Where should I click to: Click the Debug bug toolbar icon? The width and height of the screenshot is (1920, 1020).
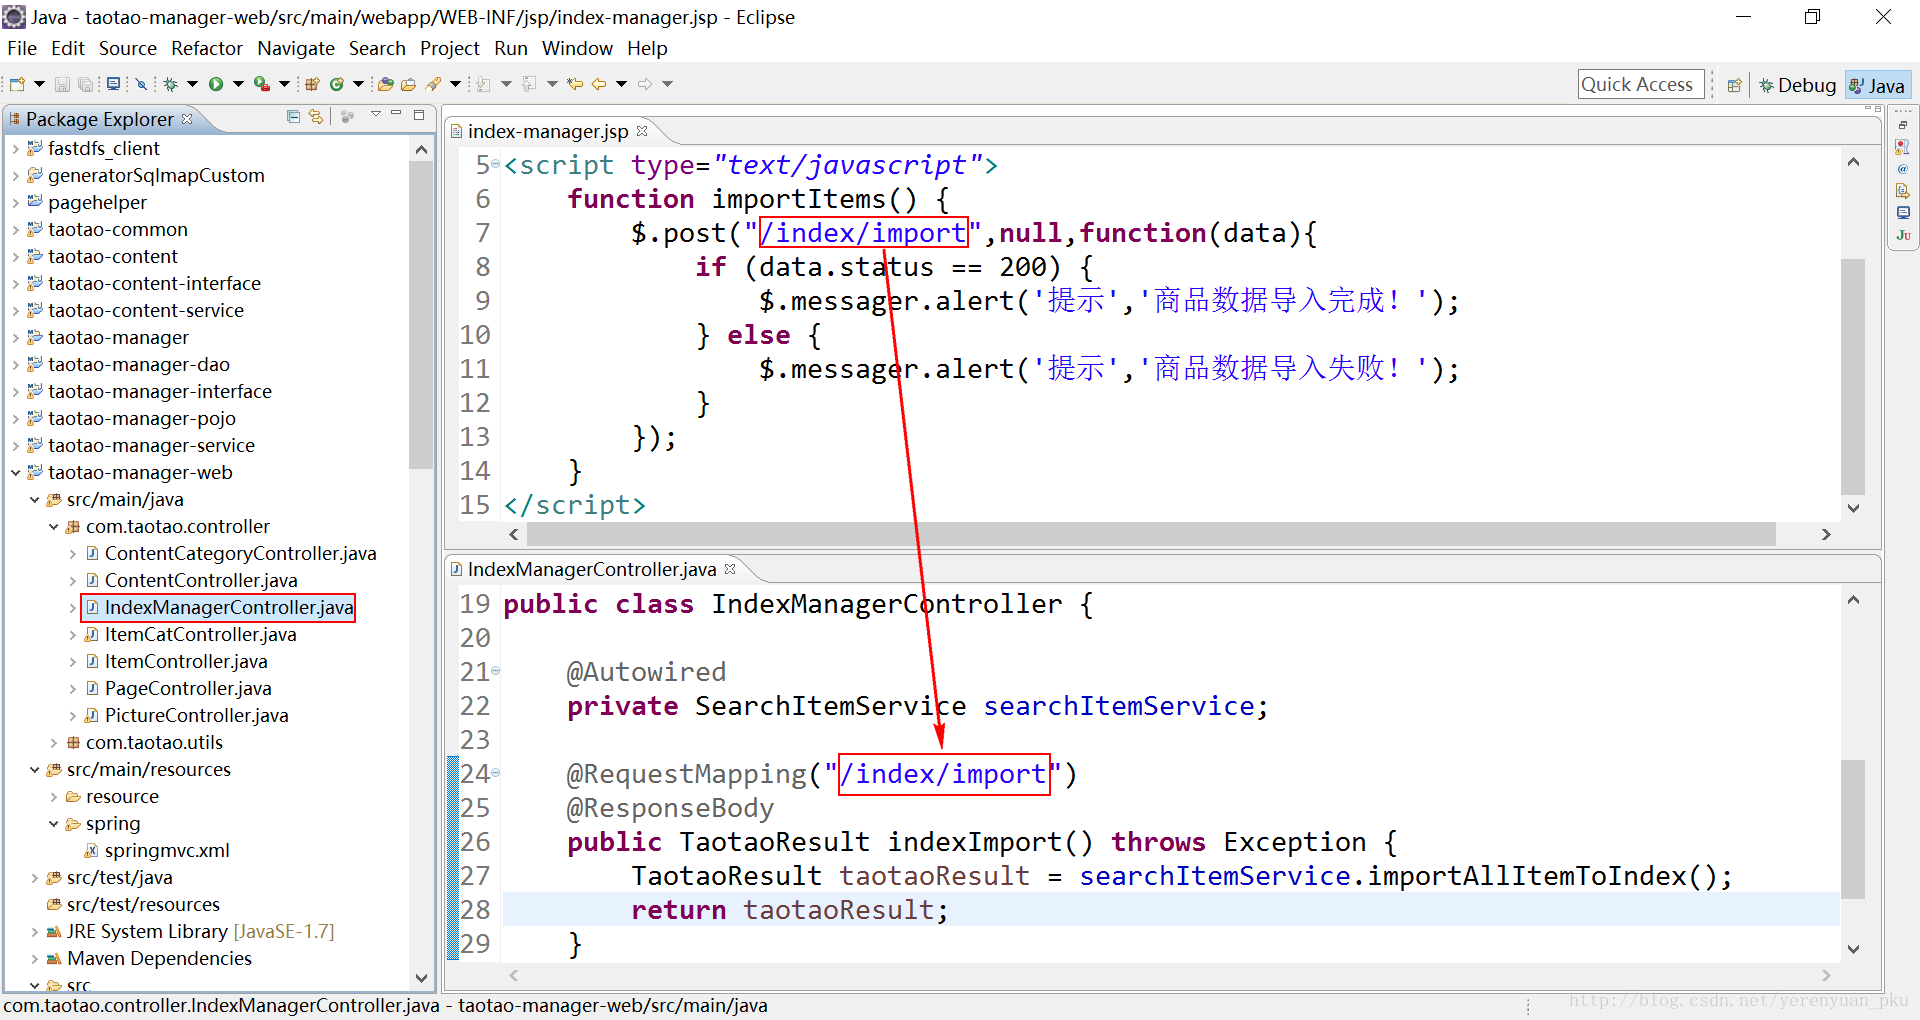pyautogui.click(x=170, y=84)
